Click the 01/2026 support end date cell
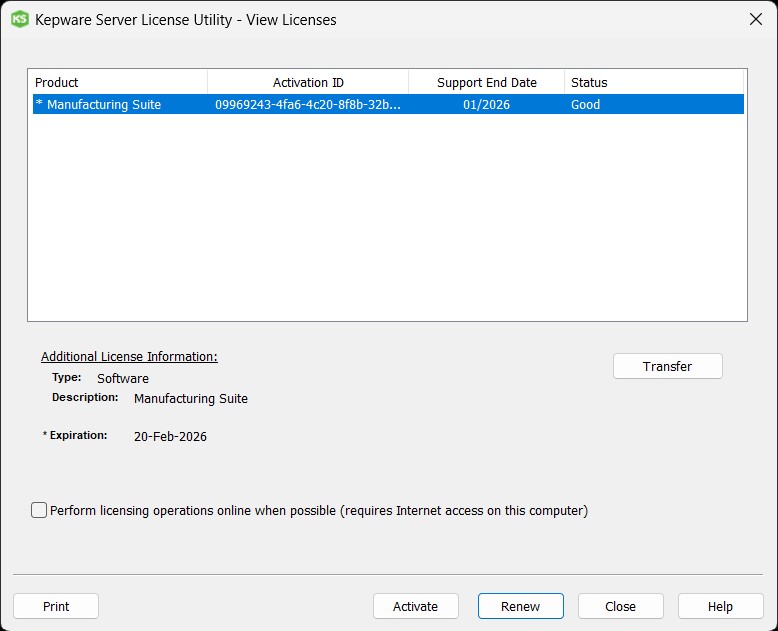Image resolution: width=778 pixels, height=631 pixels. (486, 104)
